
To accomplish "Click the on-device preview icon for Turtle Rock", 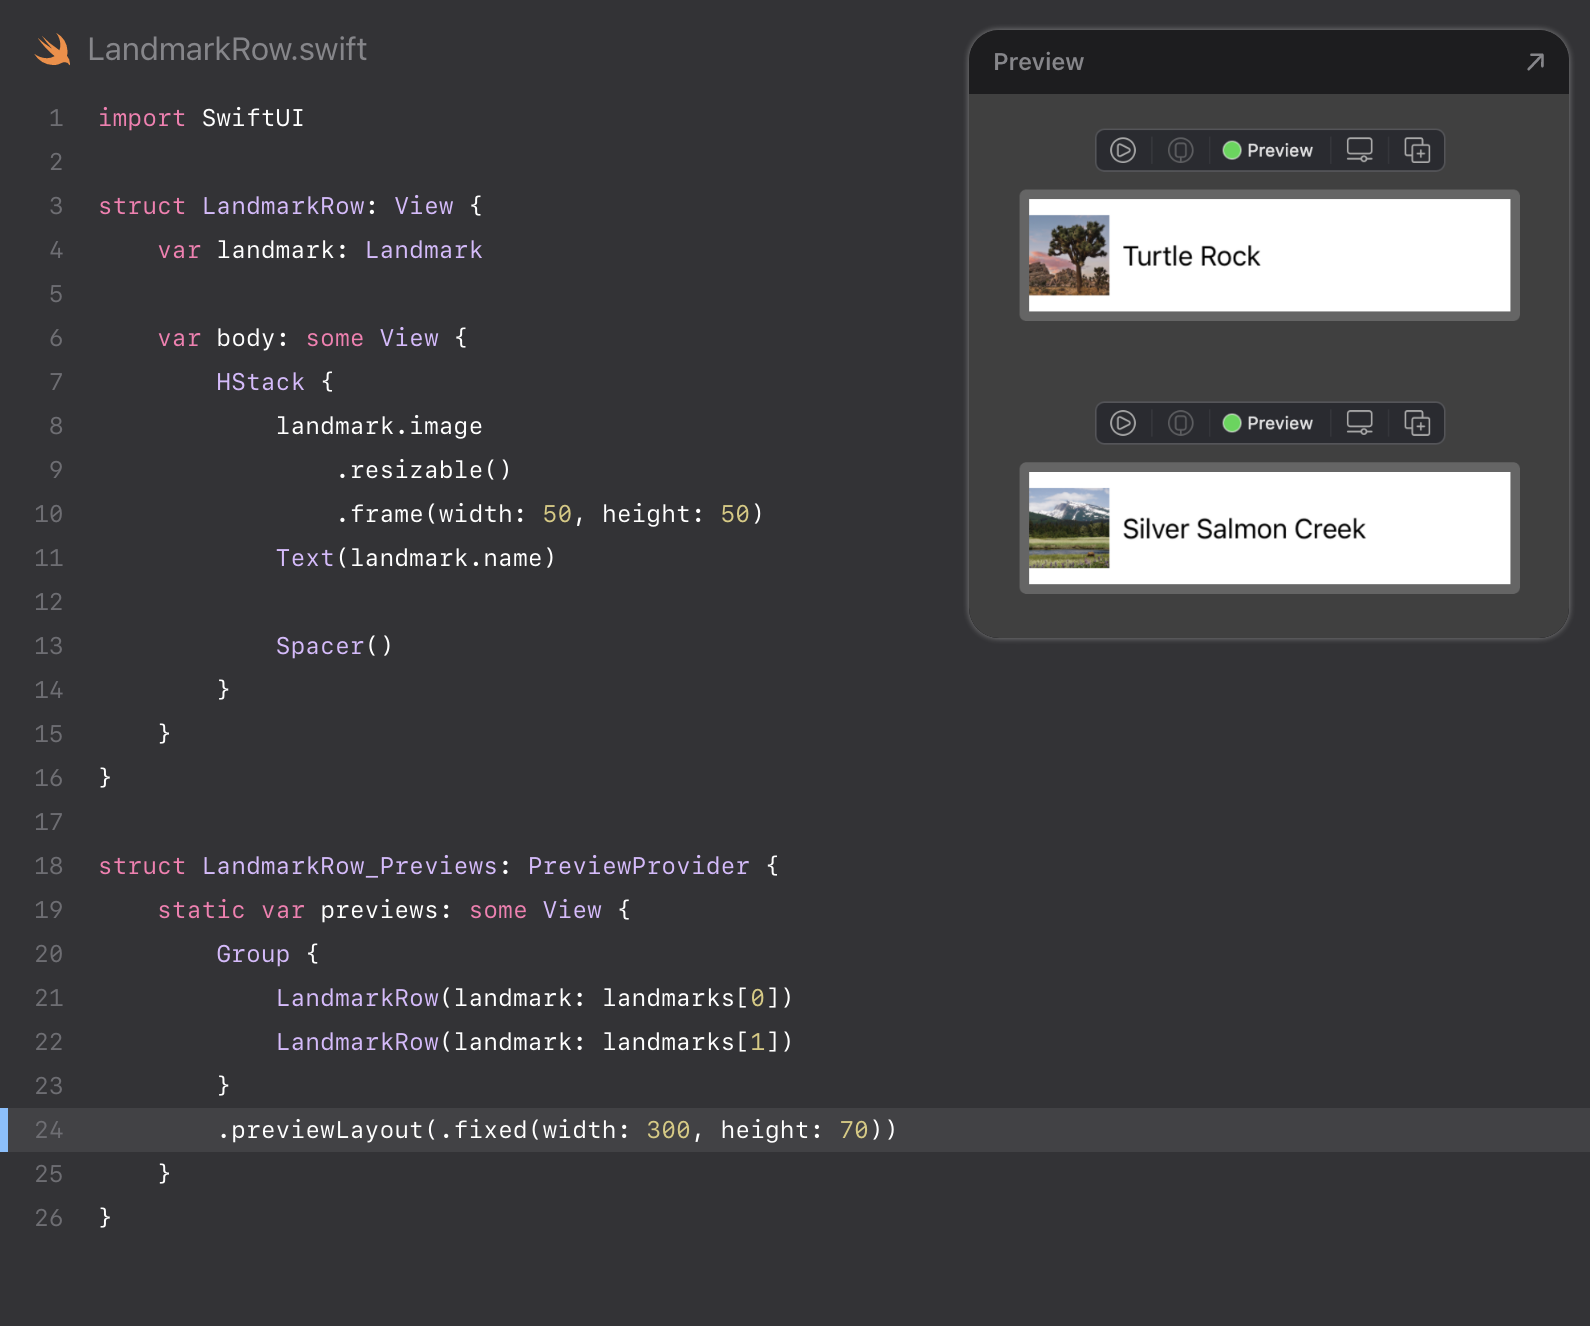I will click(1181, 150).
